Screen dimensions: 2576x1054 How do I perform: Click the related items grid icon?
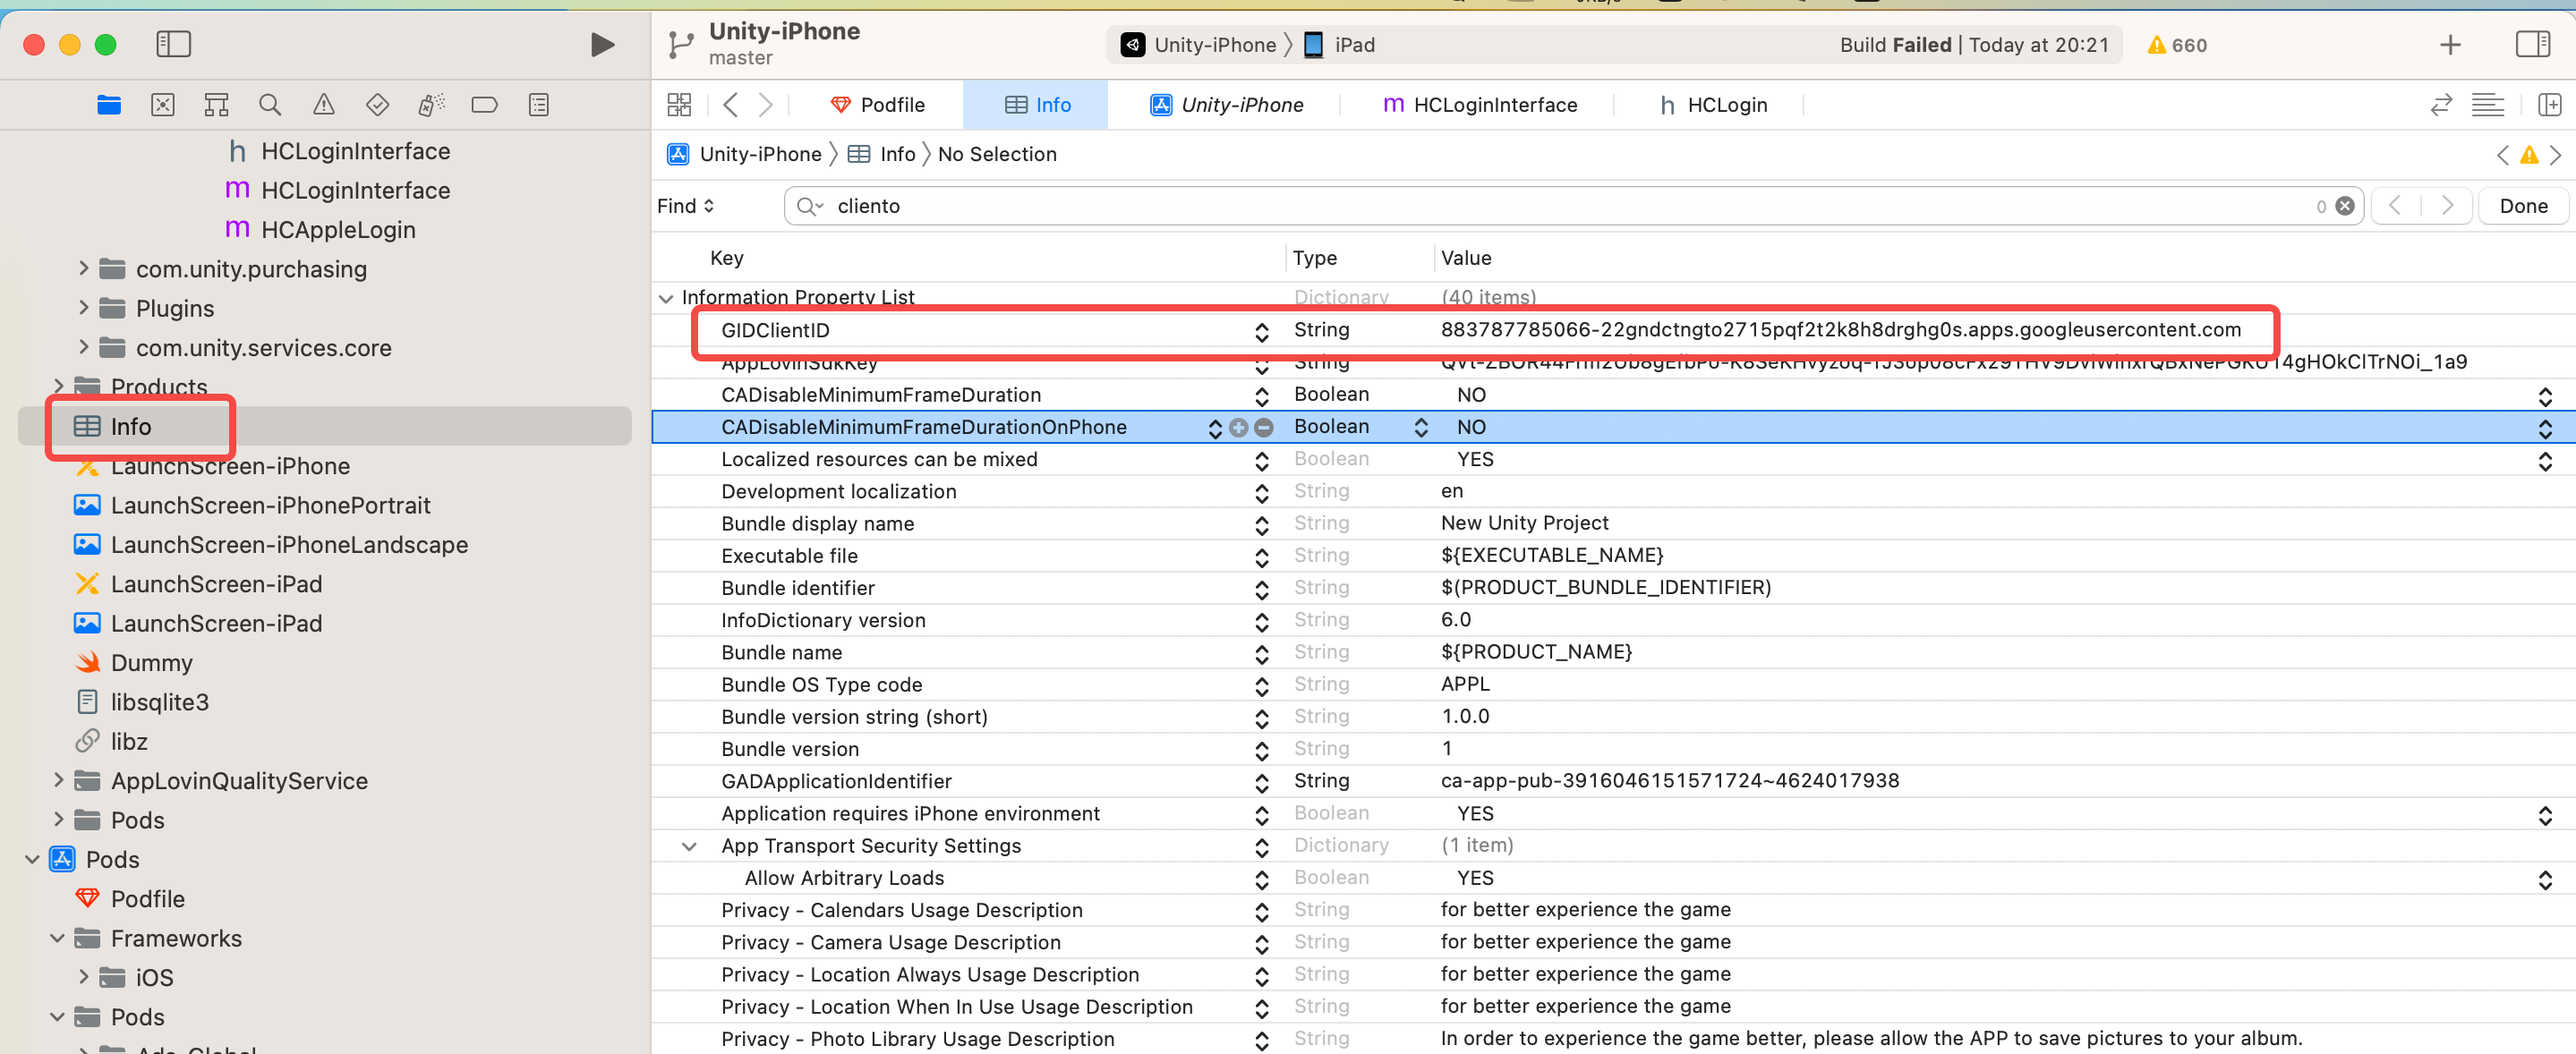coord(679,105)
